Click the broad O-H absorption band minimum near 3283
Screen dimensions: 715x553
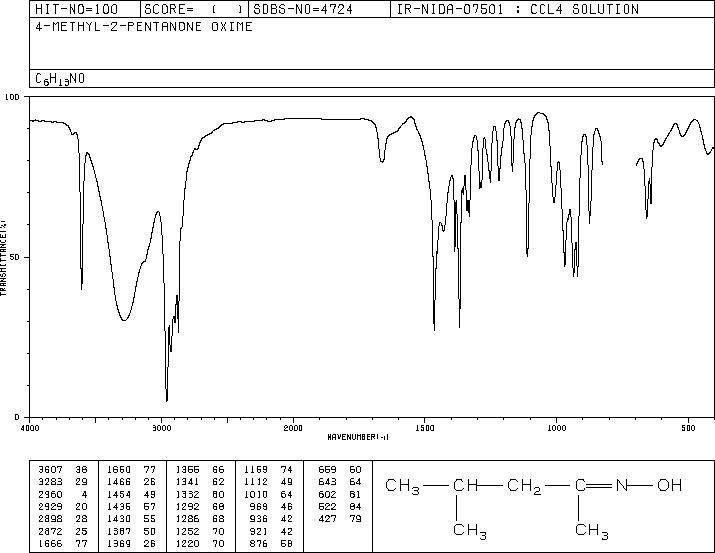[x=124, y=320]
